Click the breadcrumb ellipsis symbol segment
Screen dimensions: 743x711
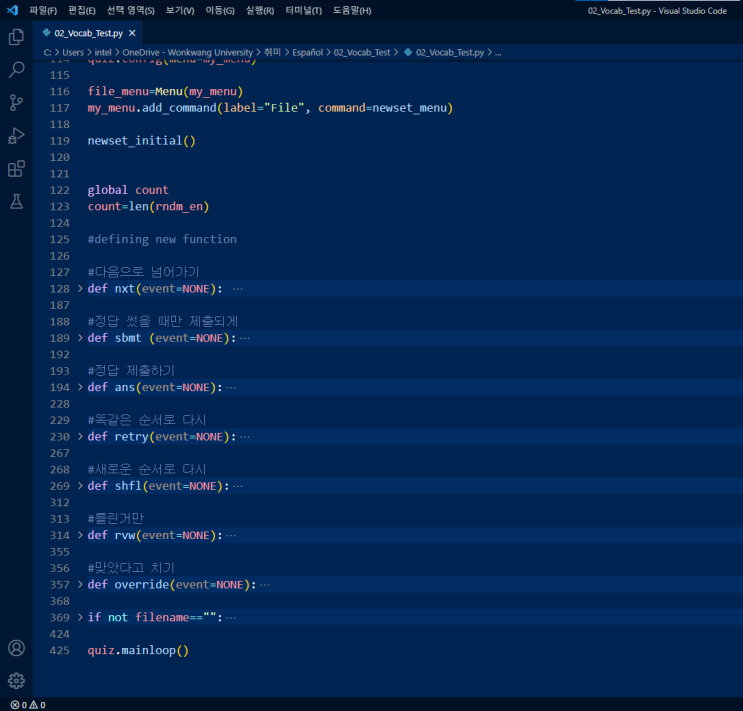coord(498,53)
